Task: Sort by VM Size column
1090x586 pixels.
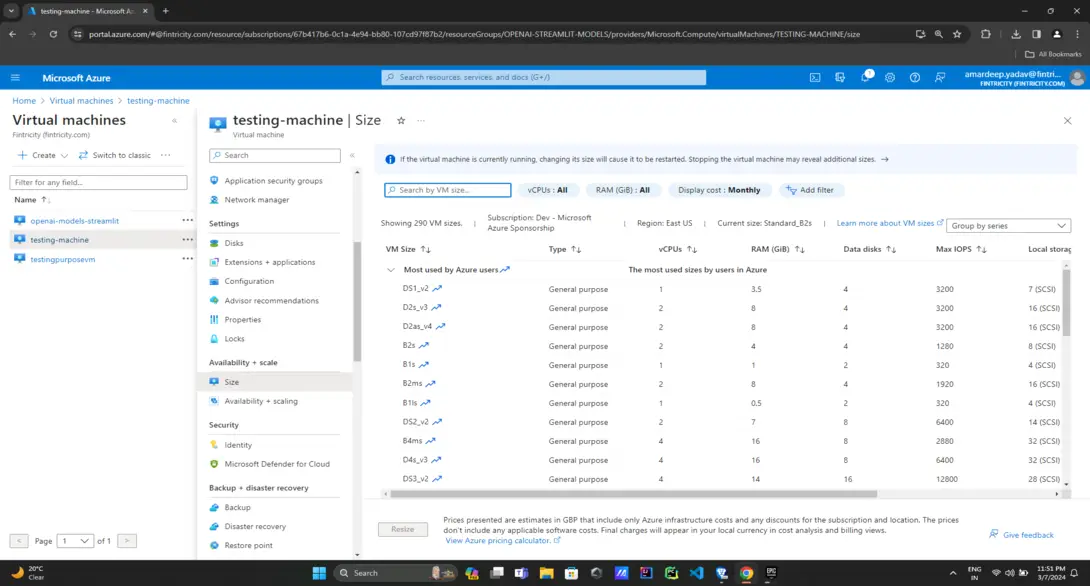Action: [x=408, y=249]
